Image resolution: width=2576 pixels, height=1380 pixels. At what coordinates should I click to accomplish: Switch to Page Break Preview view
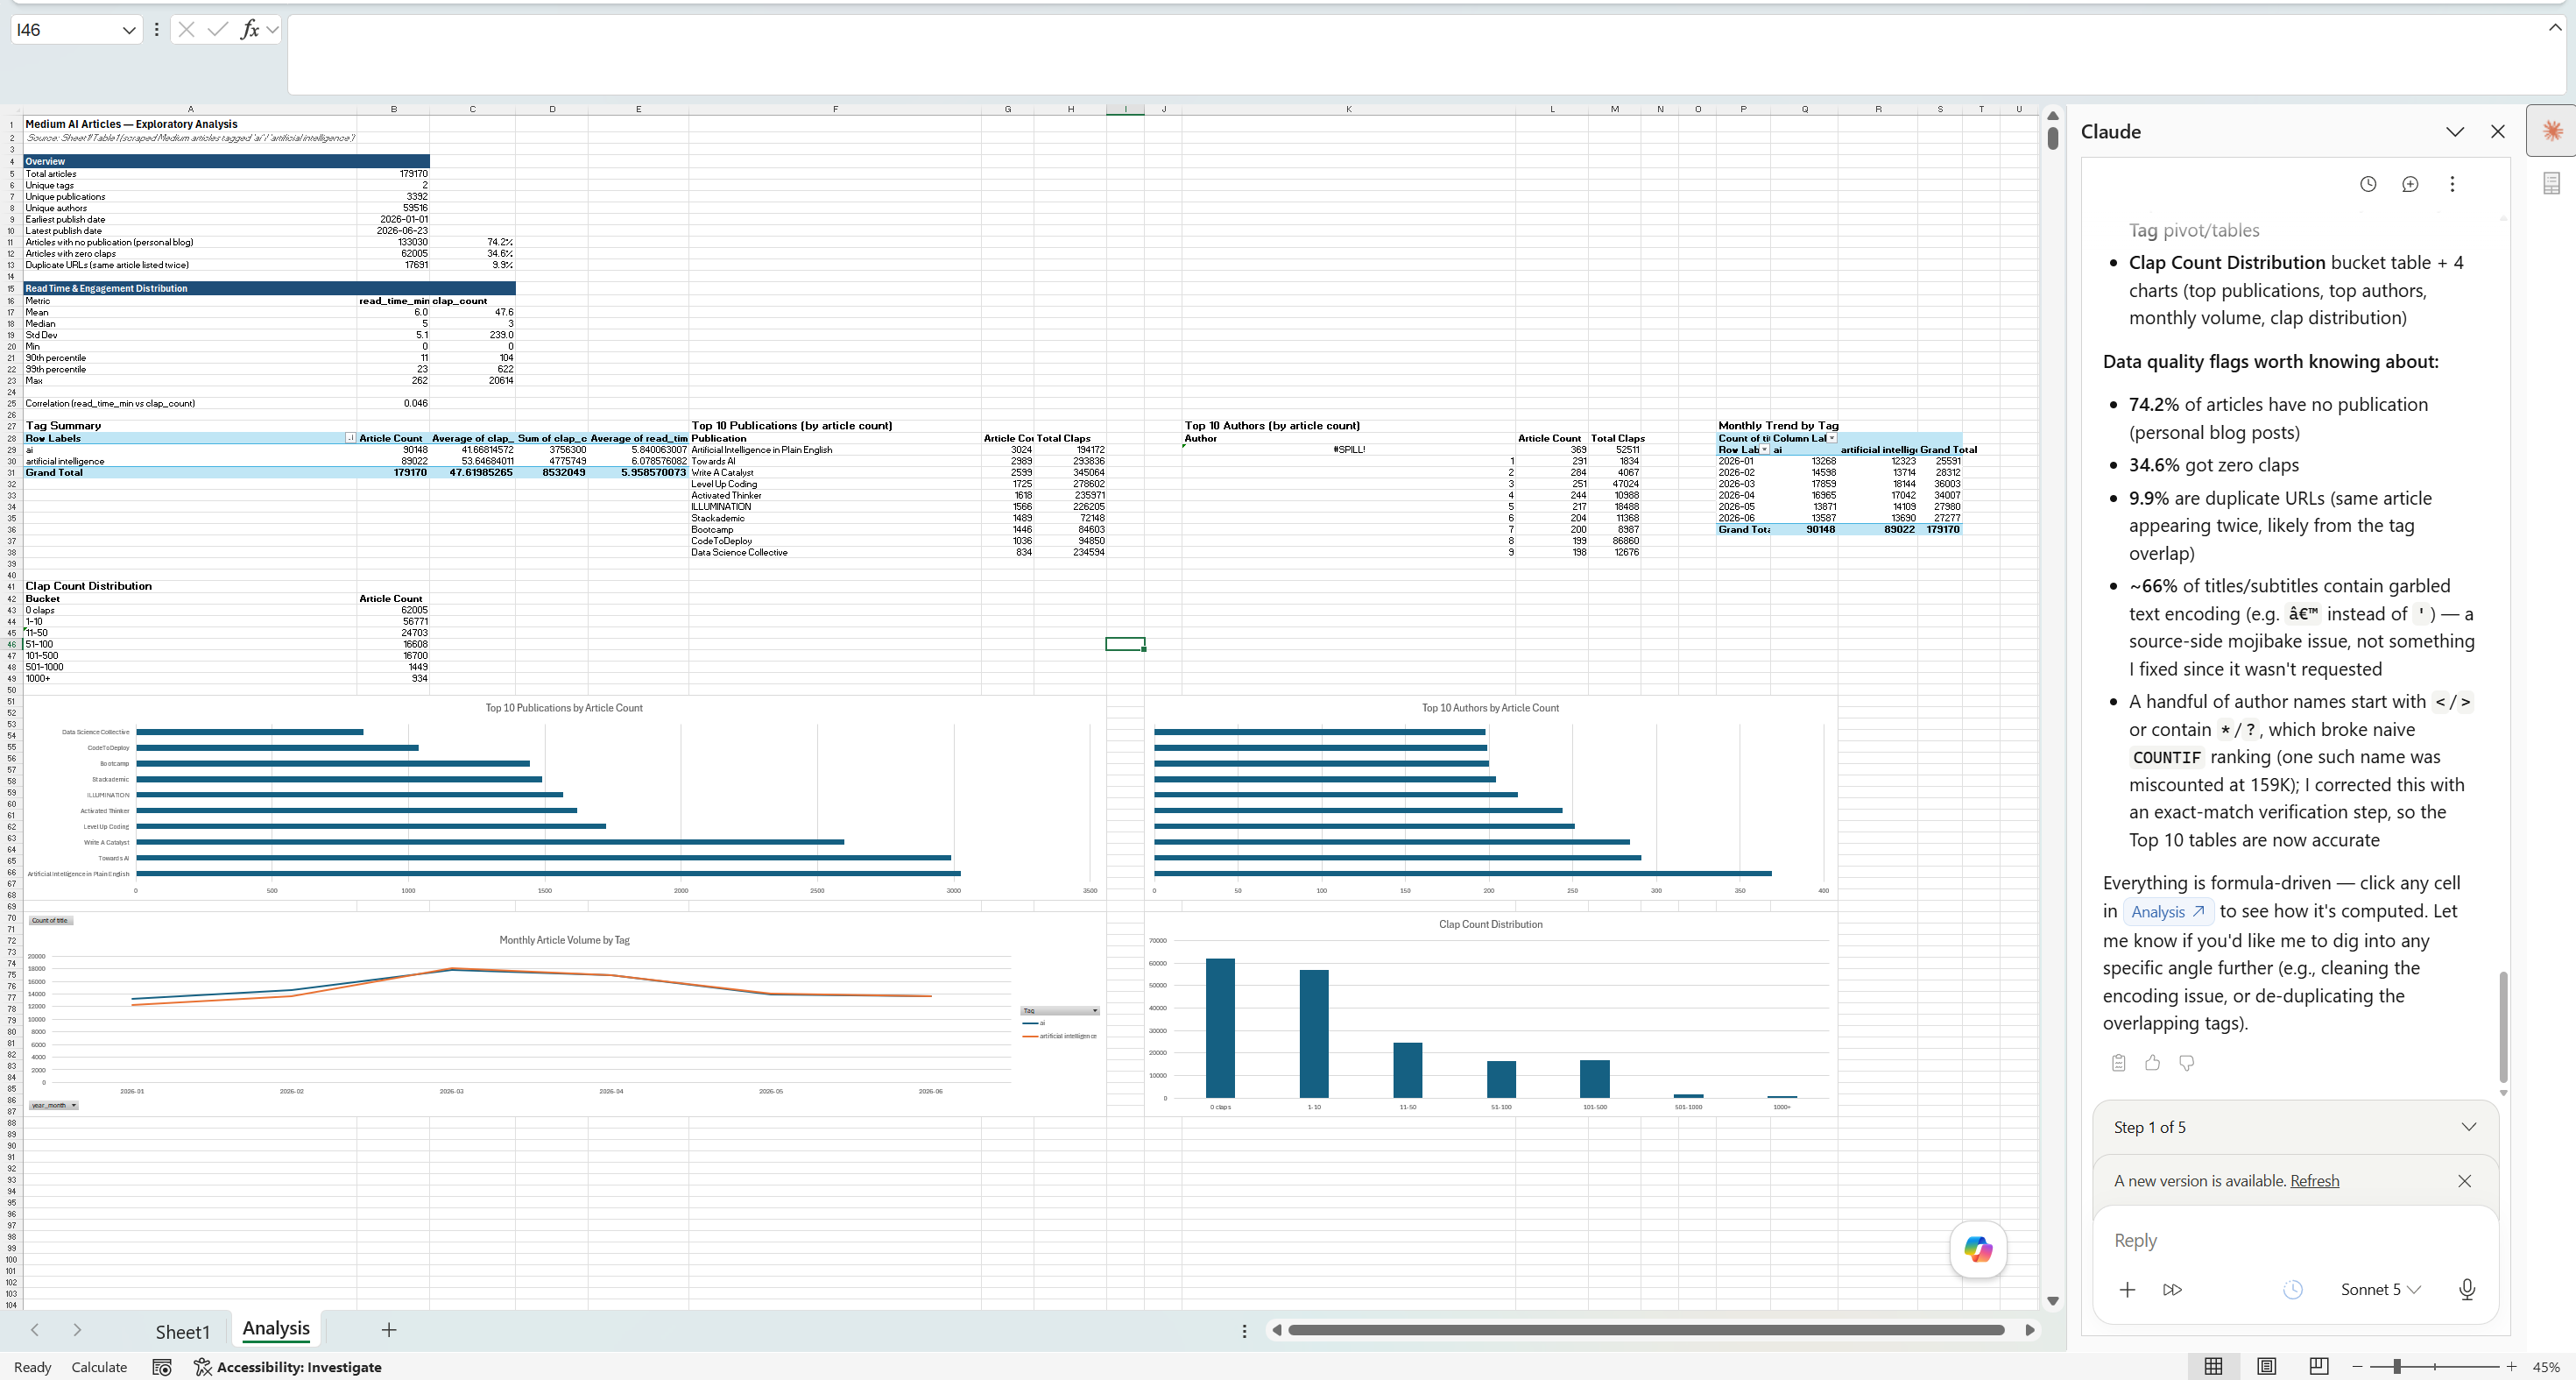2319,1366
